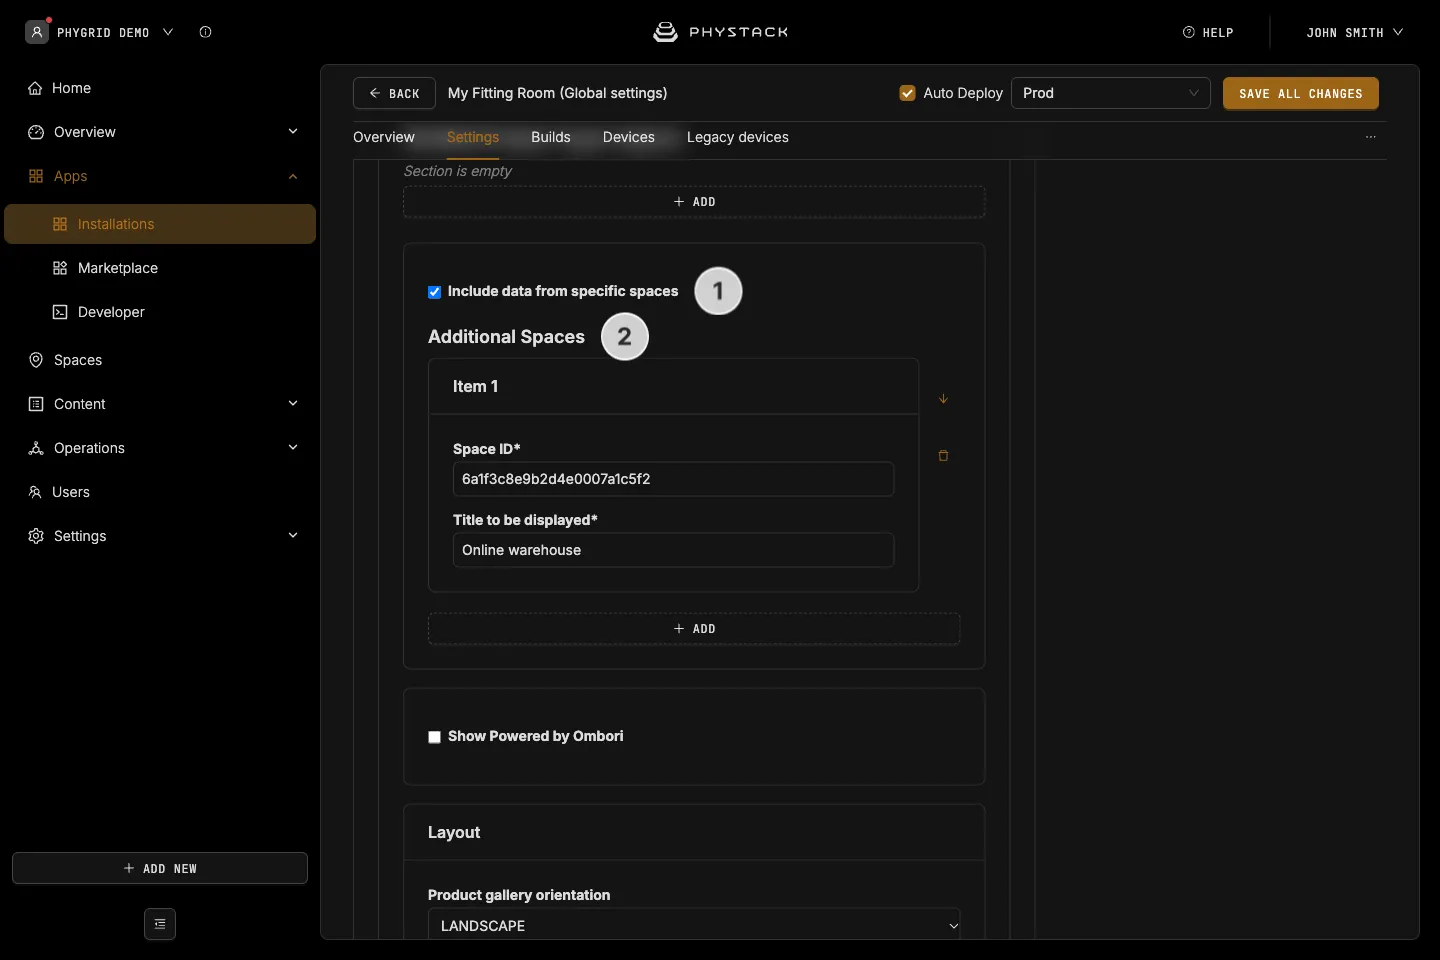Open the Prod environment dropdown
1440x960 pixels.
pos(1111,93)
